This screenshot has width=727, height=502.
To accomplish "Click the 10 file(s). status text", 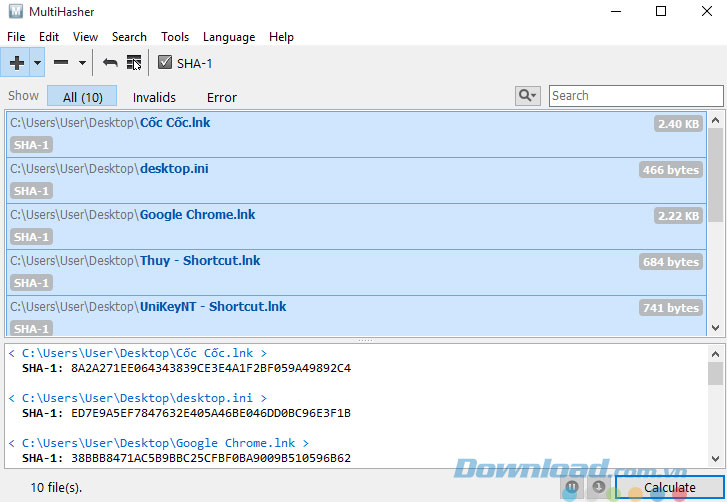I will click(56, 488).
